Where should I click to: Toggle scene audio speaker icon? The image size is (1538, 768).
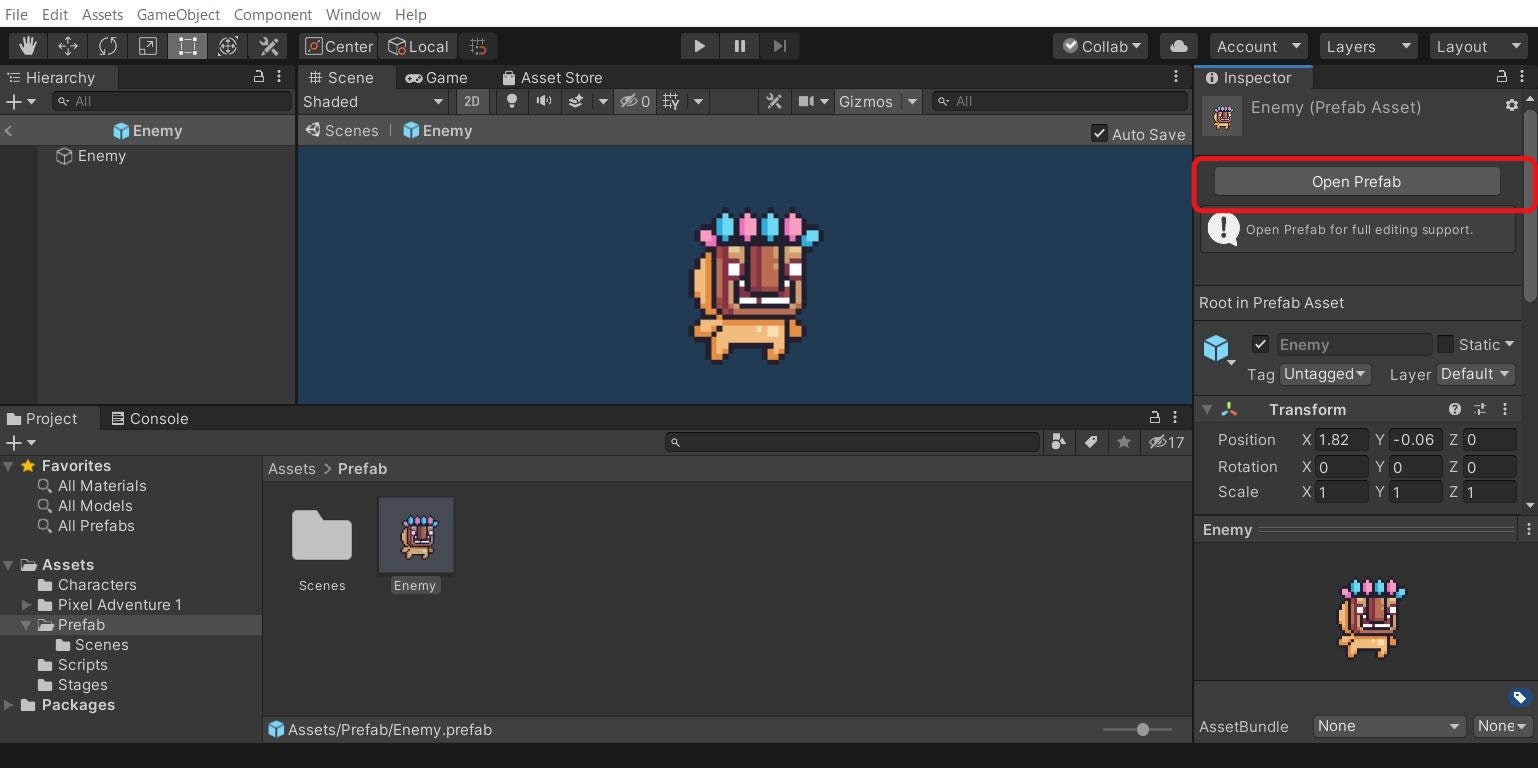[544, 101]
